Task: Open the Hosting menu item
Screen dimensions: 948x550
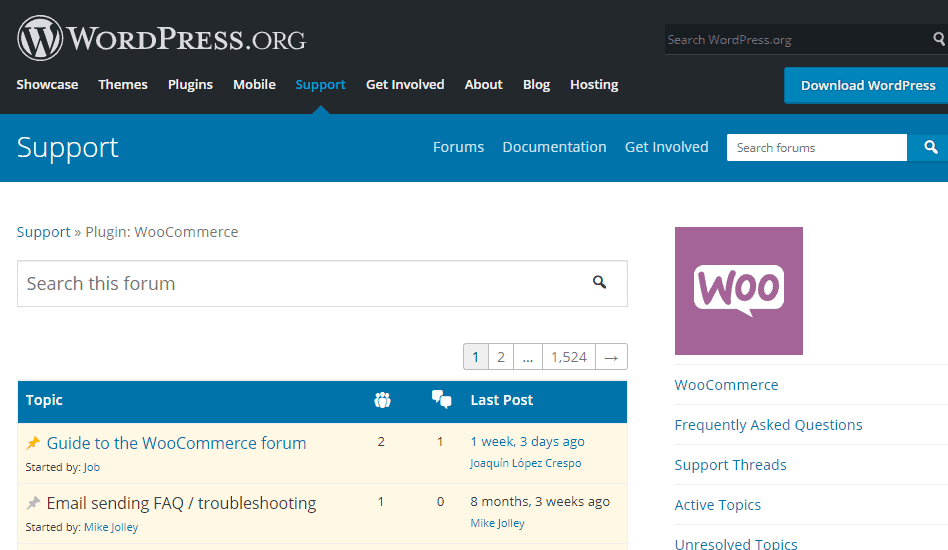Action: click(x=594, y=85)
